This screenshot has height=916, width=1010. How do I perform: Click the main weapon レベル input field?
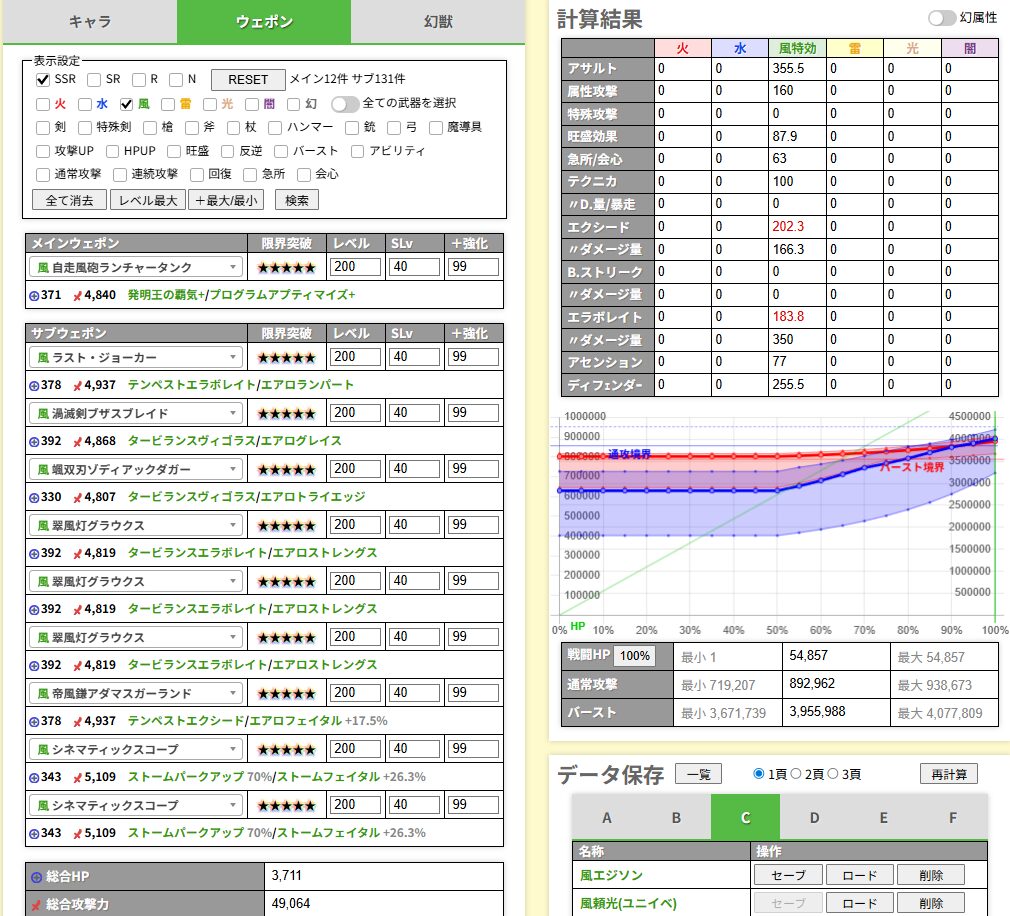[x=356, y=268]
